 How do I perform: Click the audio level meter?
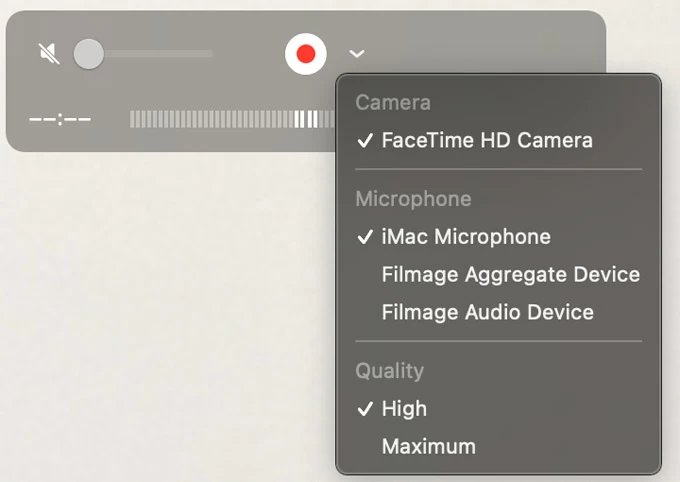click(232, 120)
